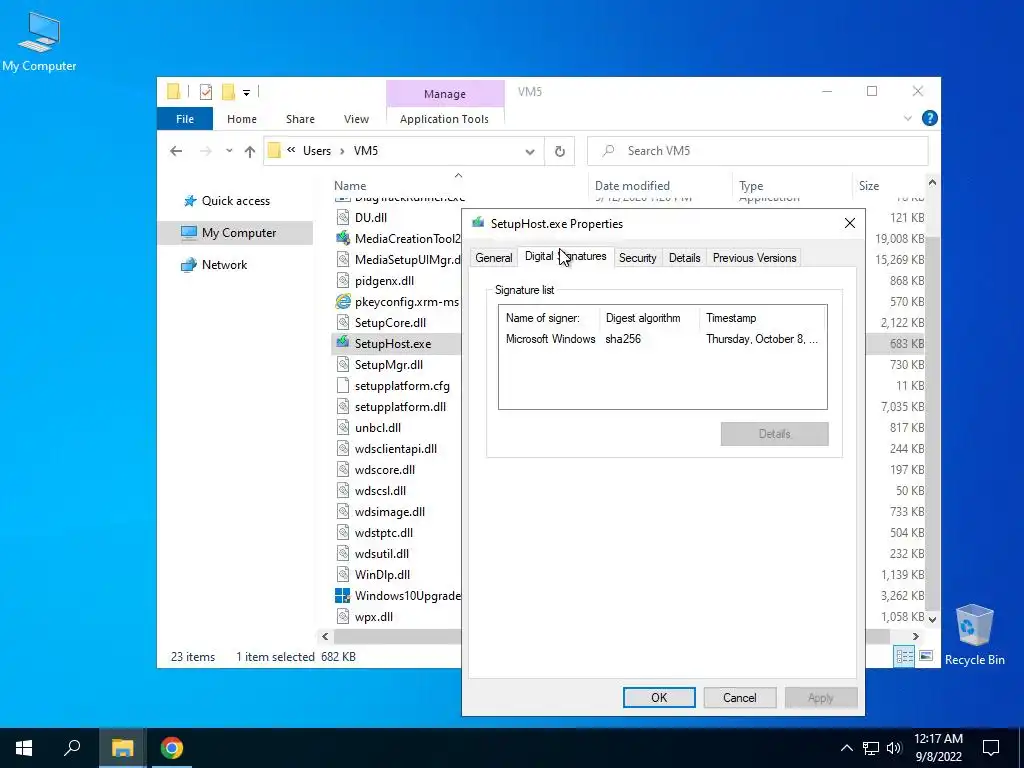This screenshot has height=768, width=1024.
Task: Click the Search VM5 input field
Action: [x=758, y=151]
